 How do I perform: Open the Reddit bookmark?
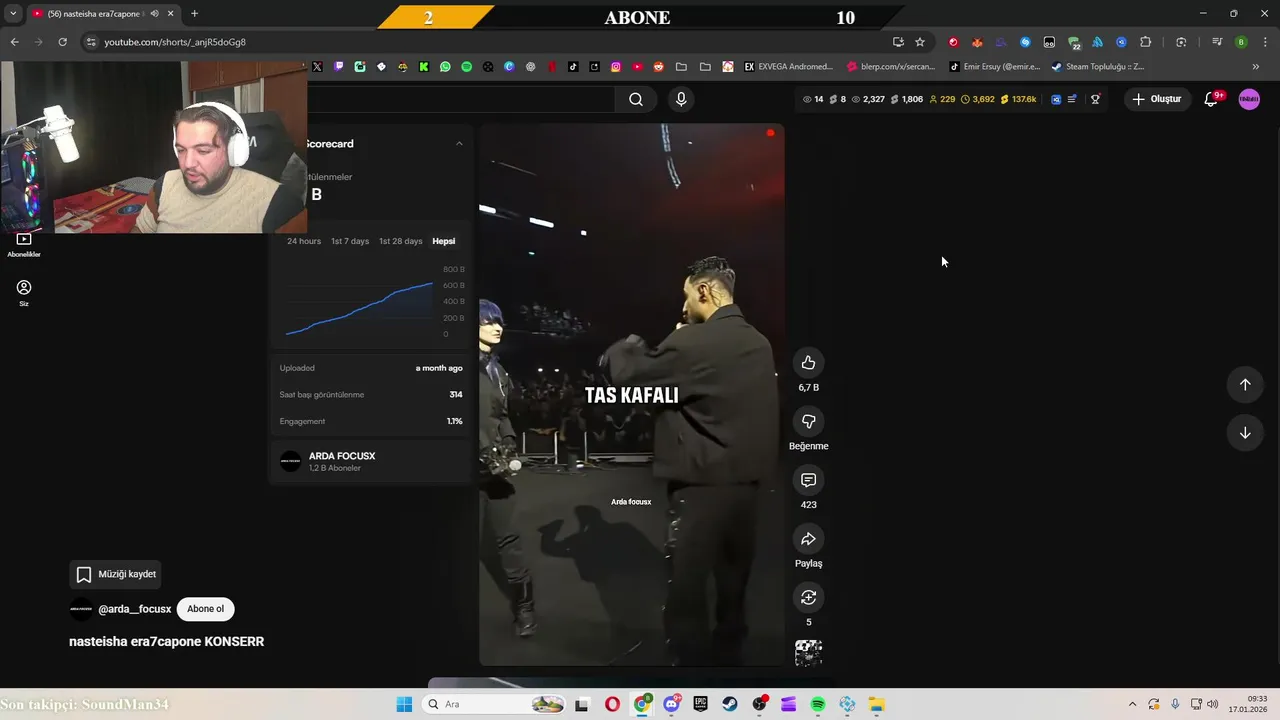pos(658,67)
